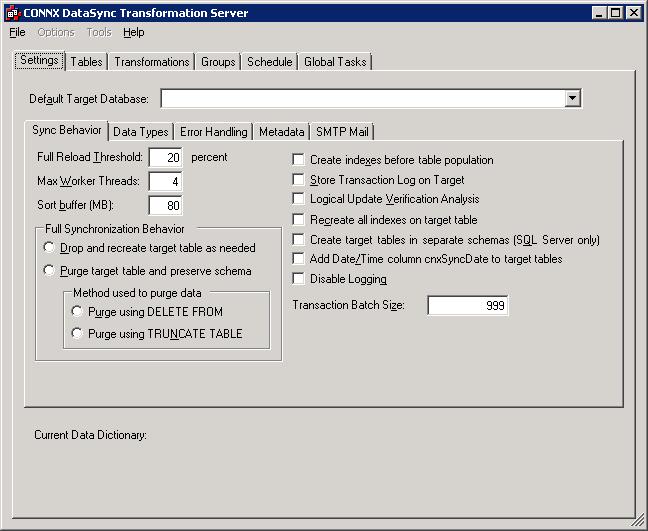Go to the Groups tab
Viewport: 648px width, 531px height.
(218, 62)
